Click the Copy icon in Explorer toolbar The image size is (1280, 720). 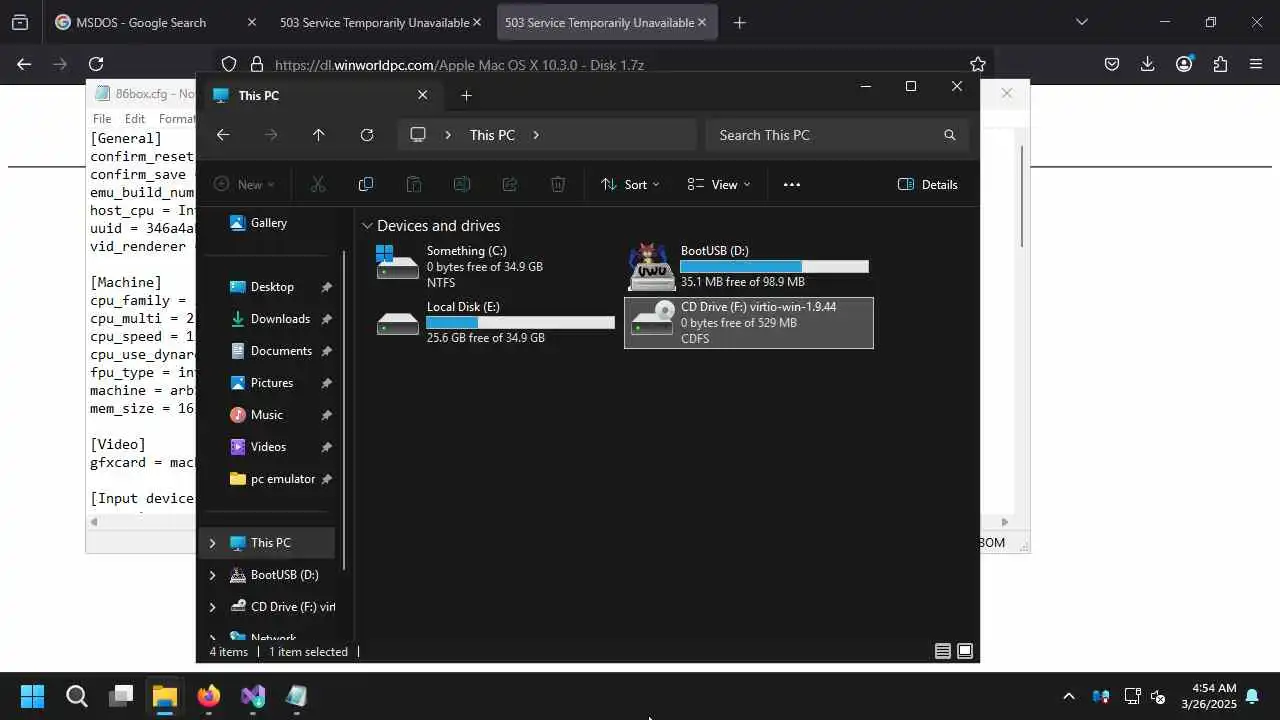[x=366, y=184]
